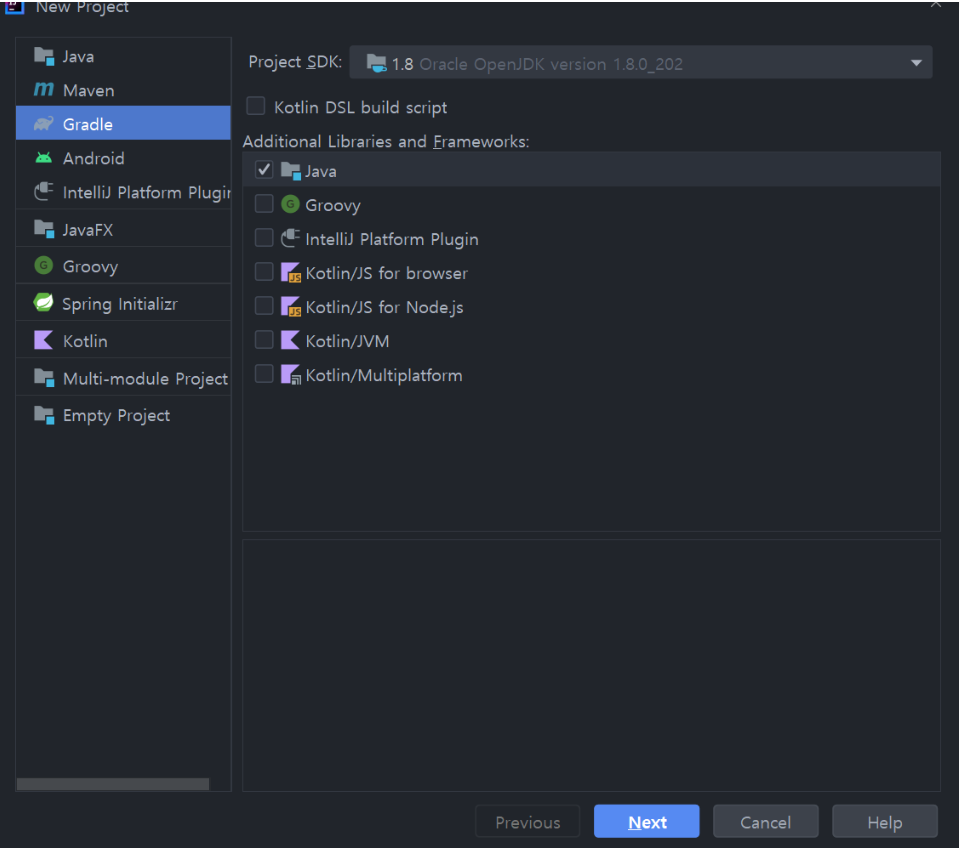Click the 'Project SDK:' label
The width and height of the screenshot is (960, 848).
tap(295, 62)
